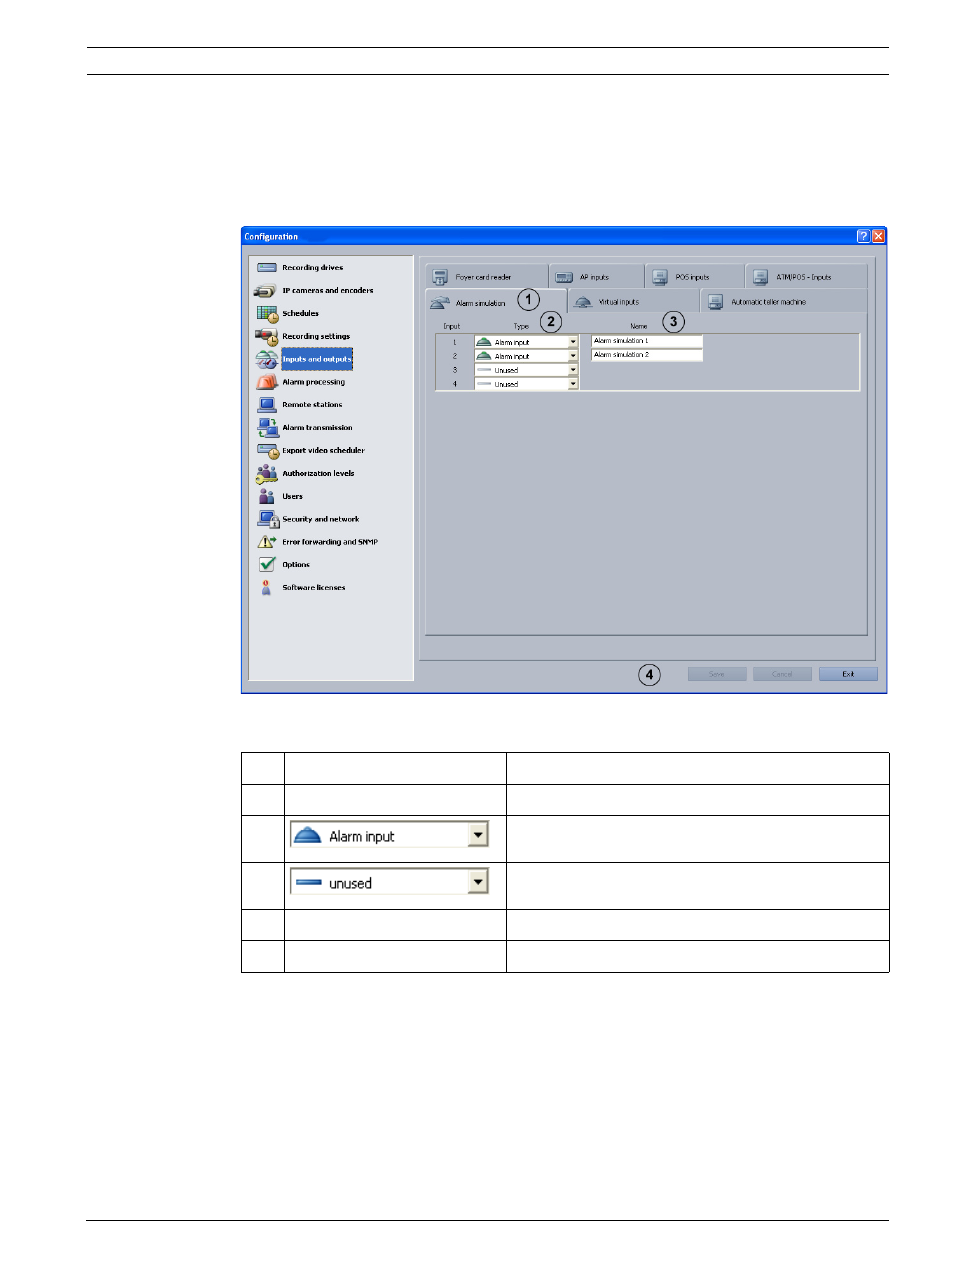Click the help question mark in title bar
Viewport: 954px width, 1273px height.
coord(863,237)
